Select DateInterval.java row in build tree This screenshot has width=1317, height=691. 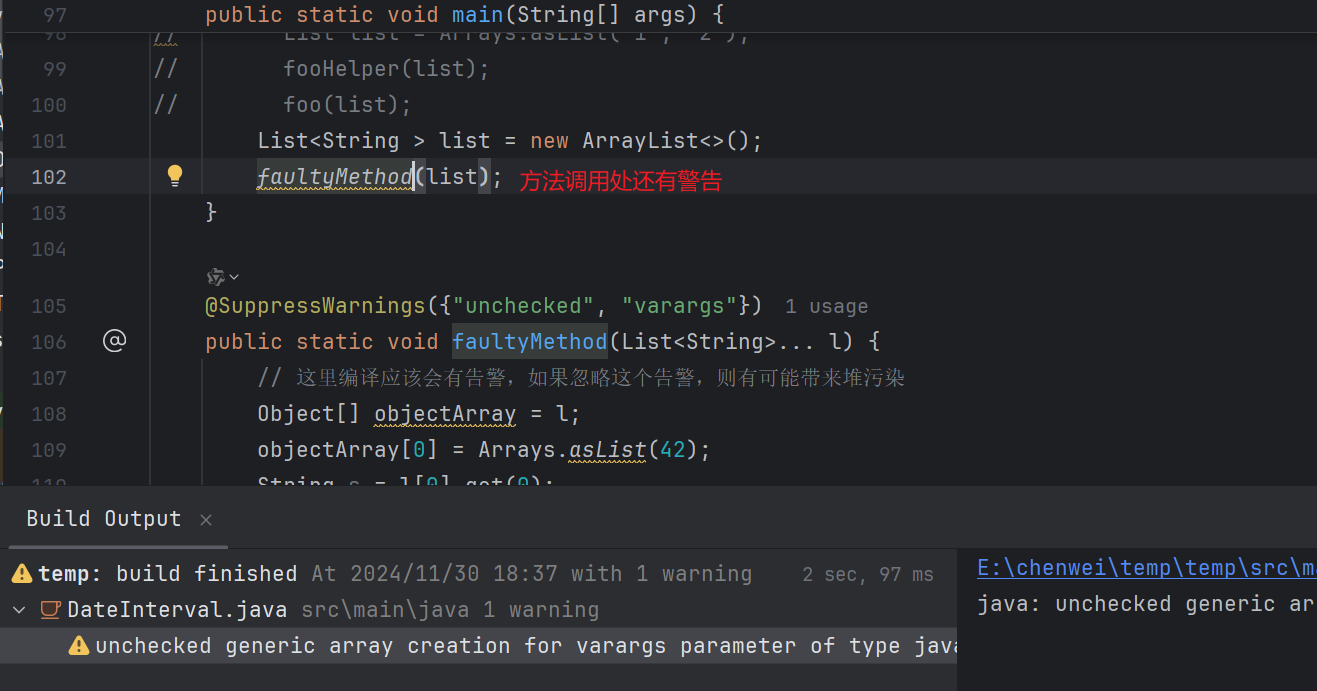[x=177, y=610]
